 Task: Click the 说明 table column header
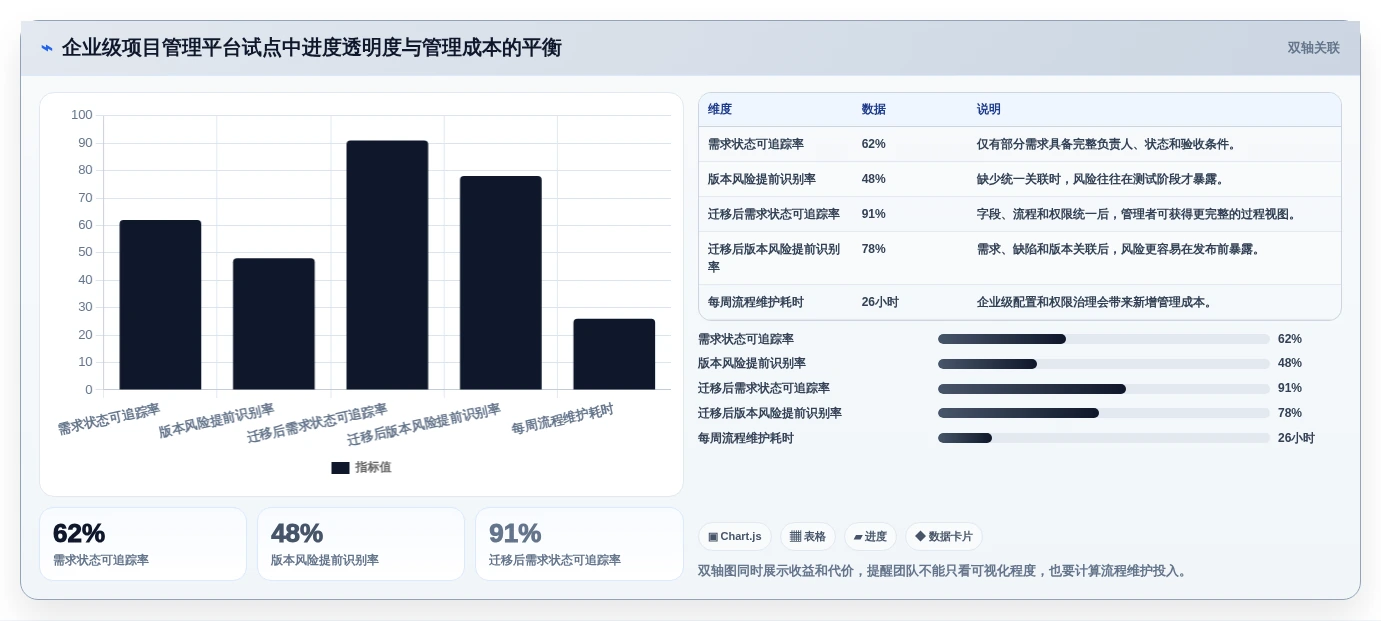click(989, 110)
